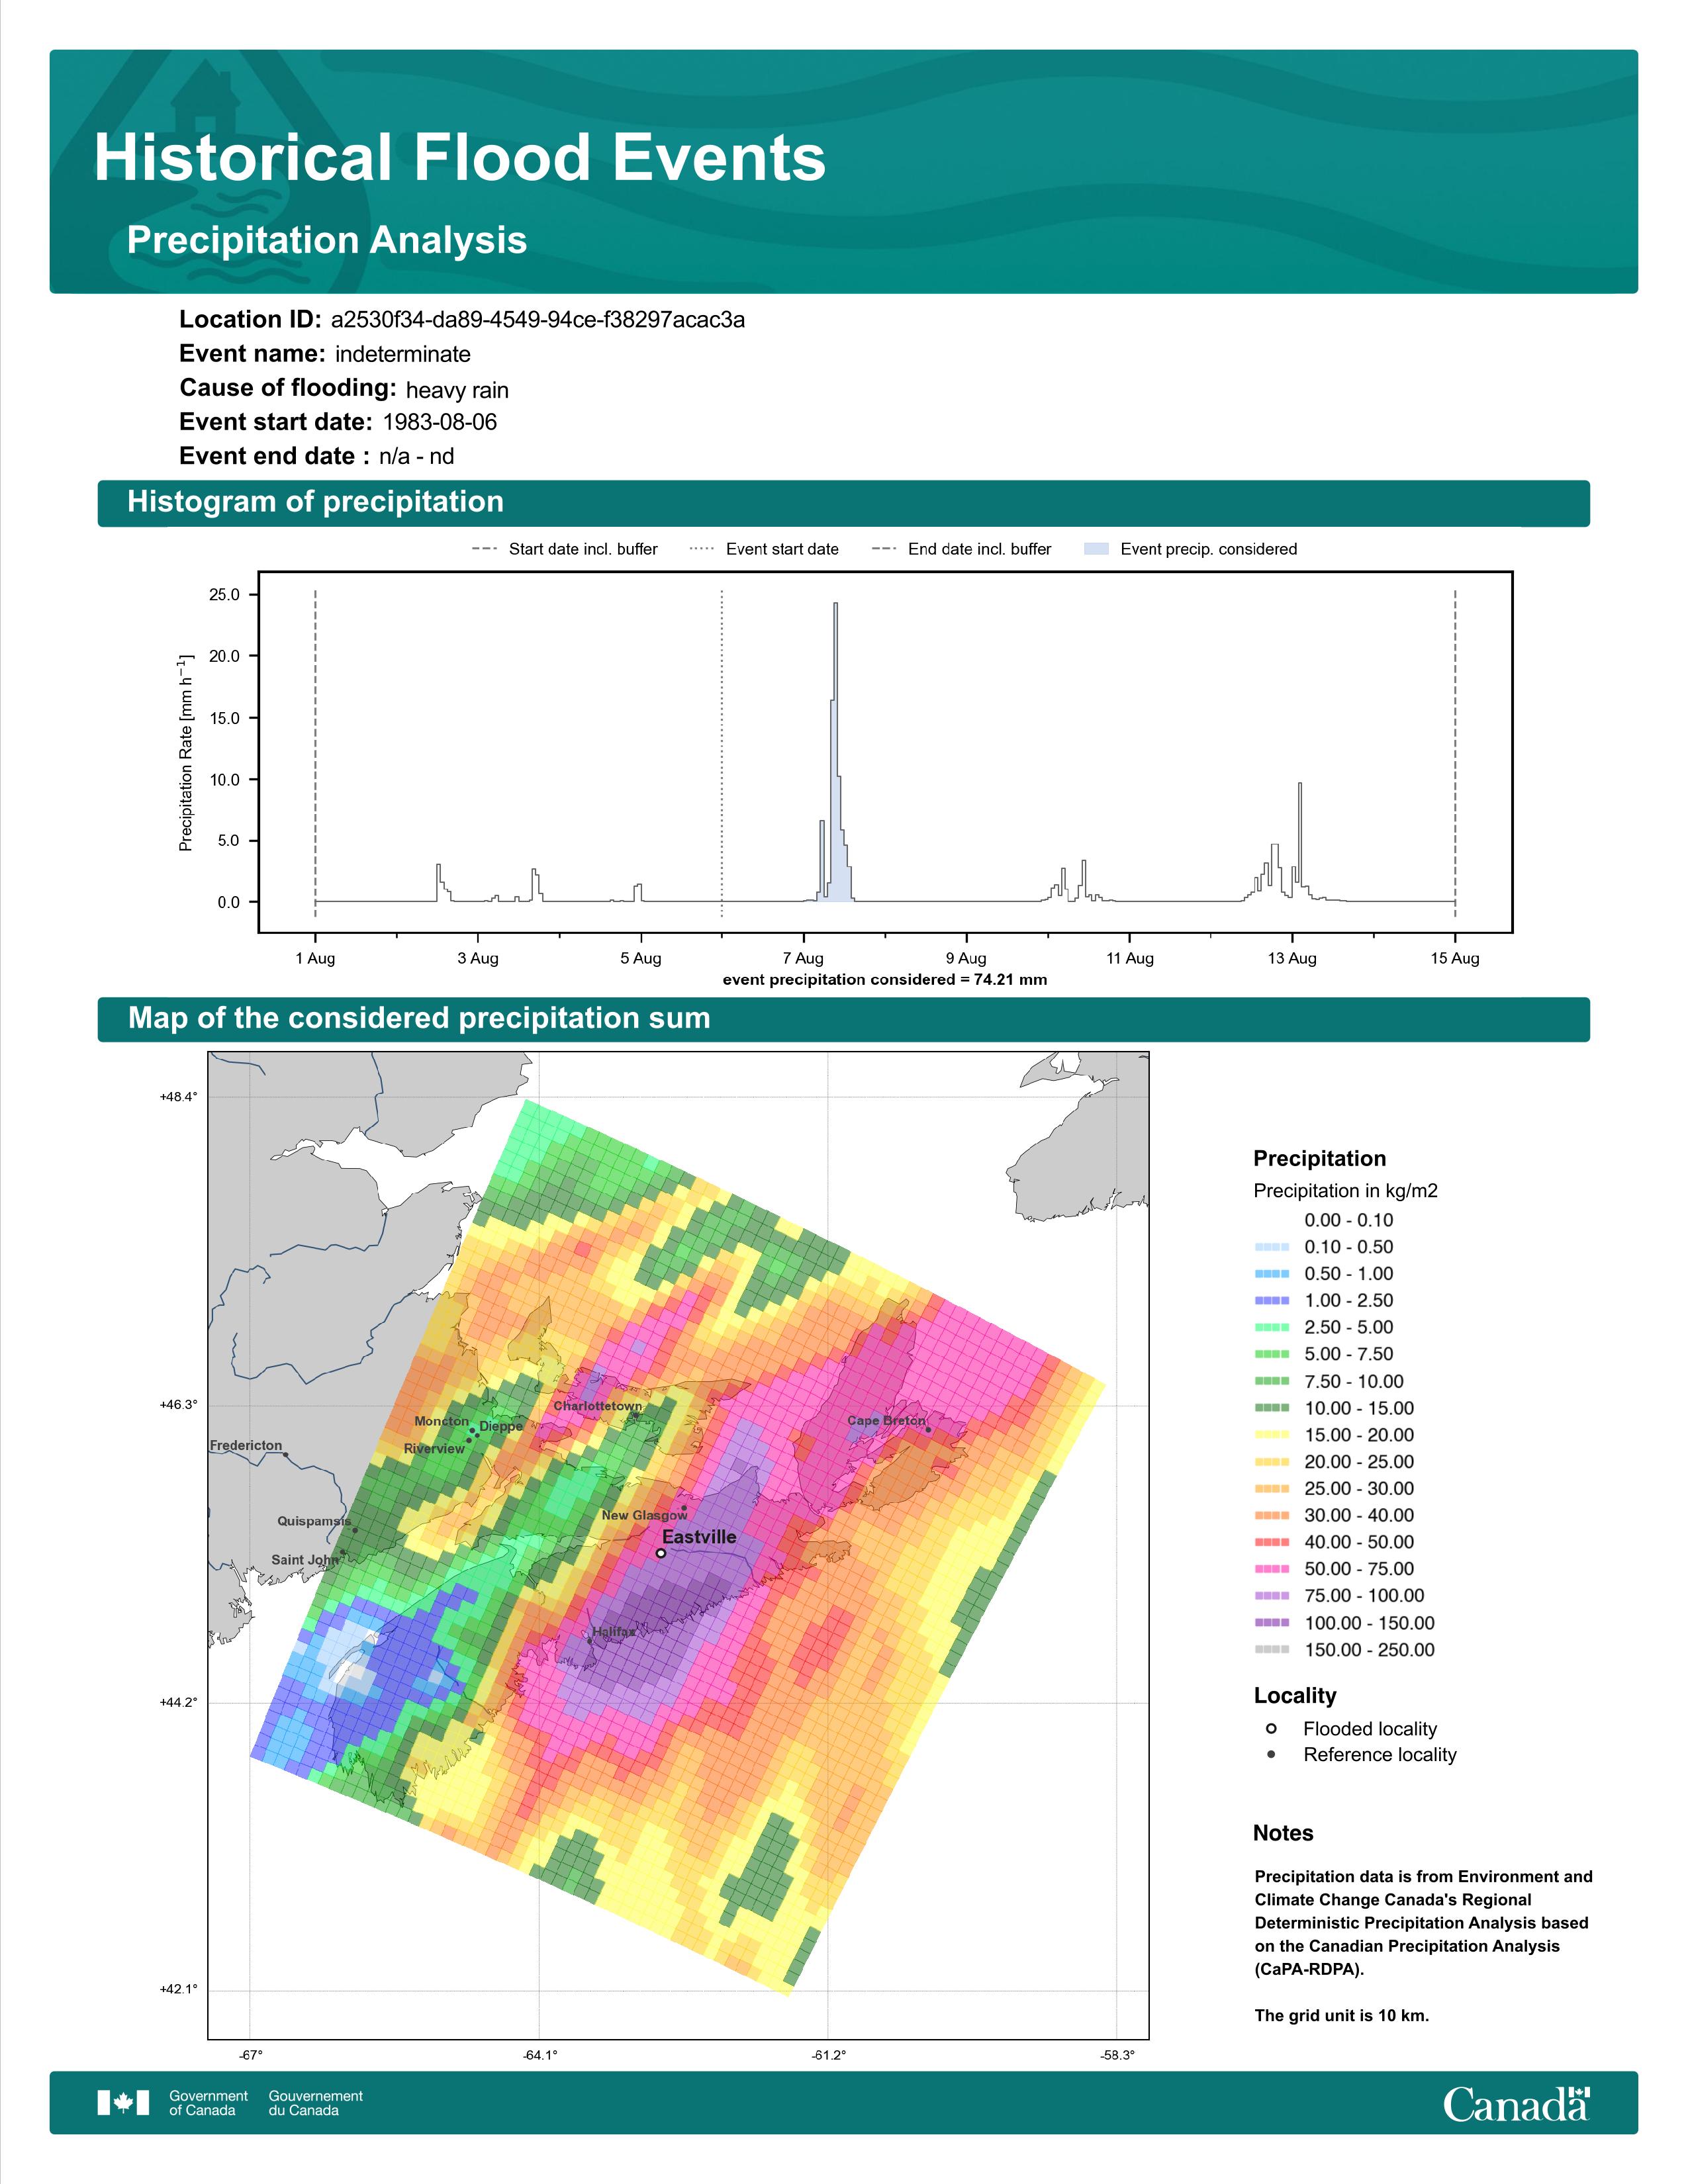
Task: Click the Halifax reference locality dot
Action: pyautogui.click(x=589, y=1640)
